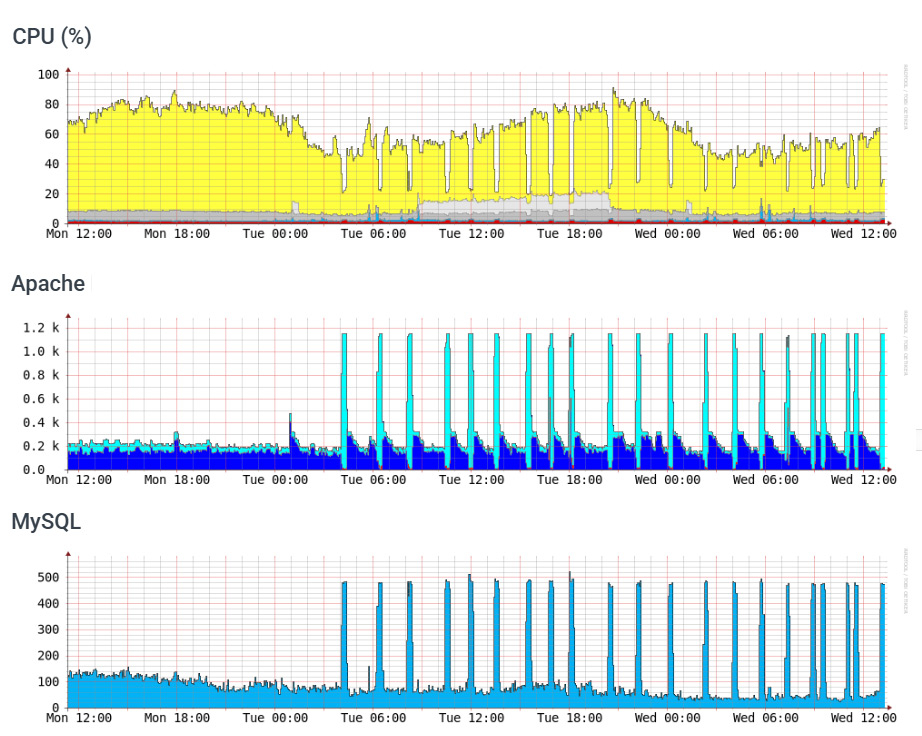Click the x-axis end arrow on the Apache graph

click(x=888, y=469)
